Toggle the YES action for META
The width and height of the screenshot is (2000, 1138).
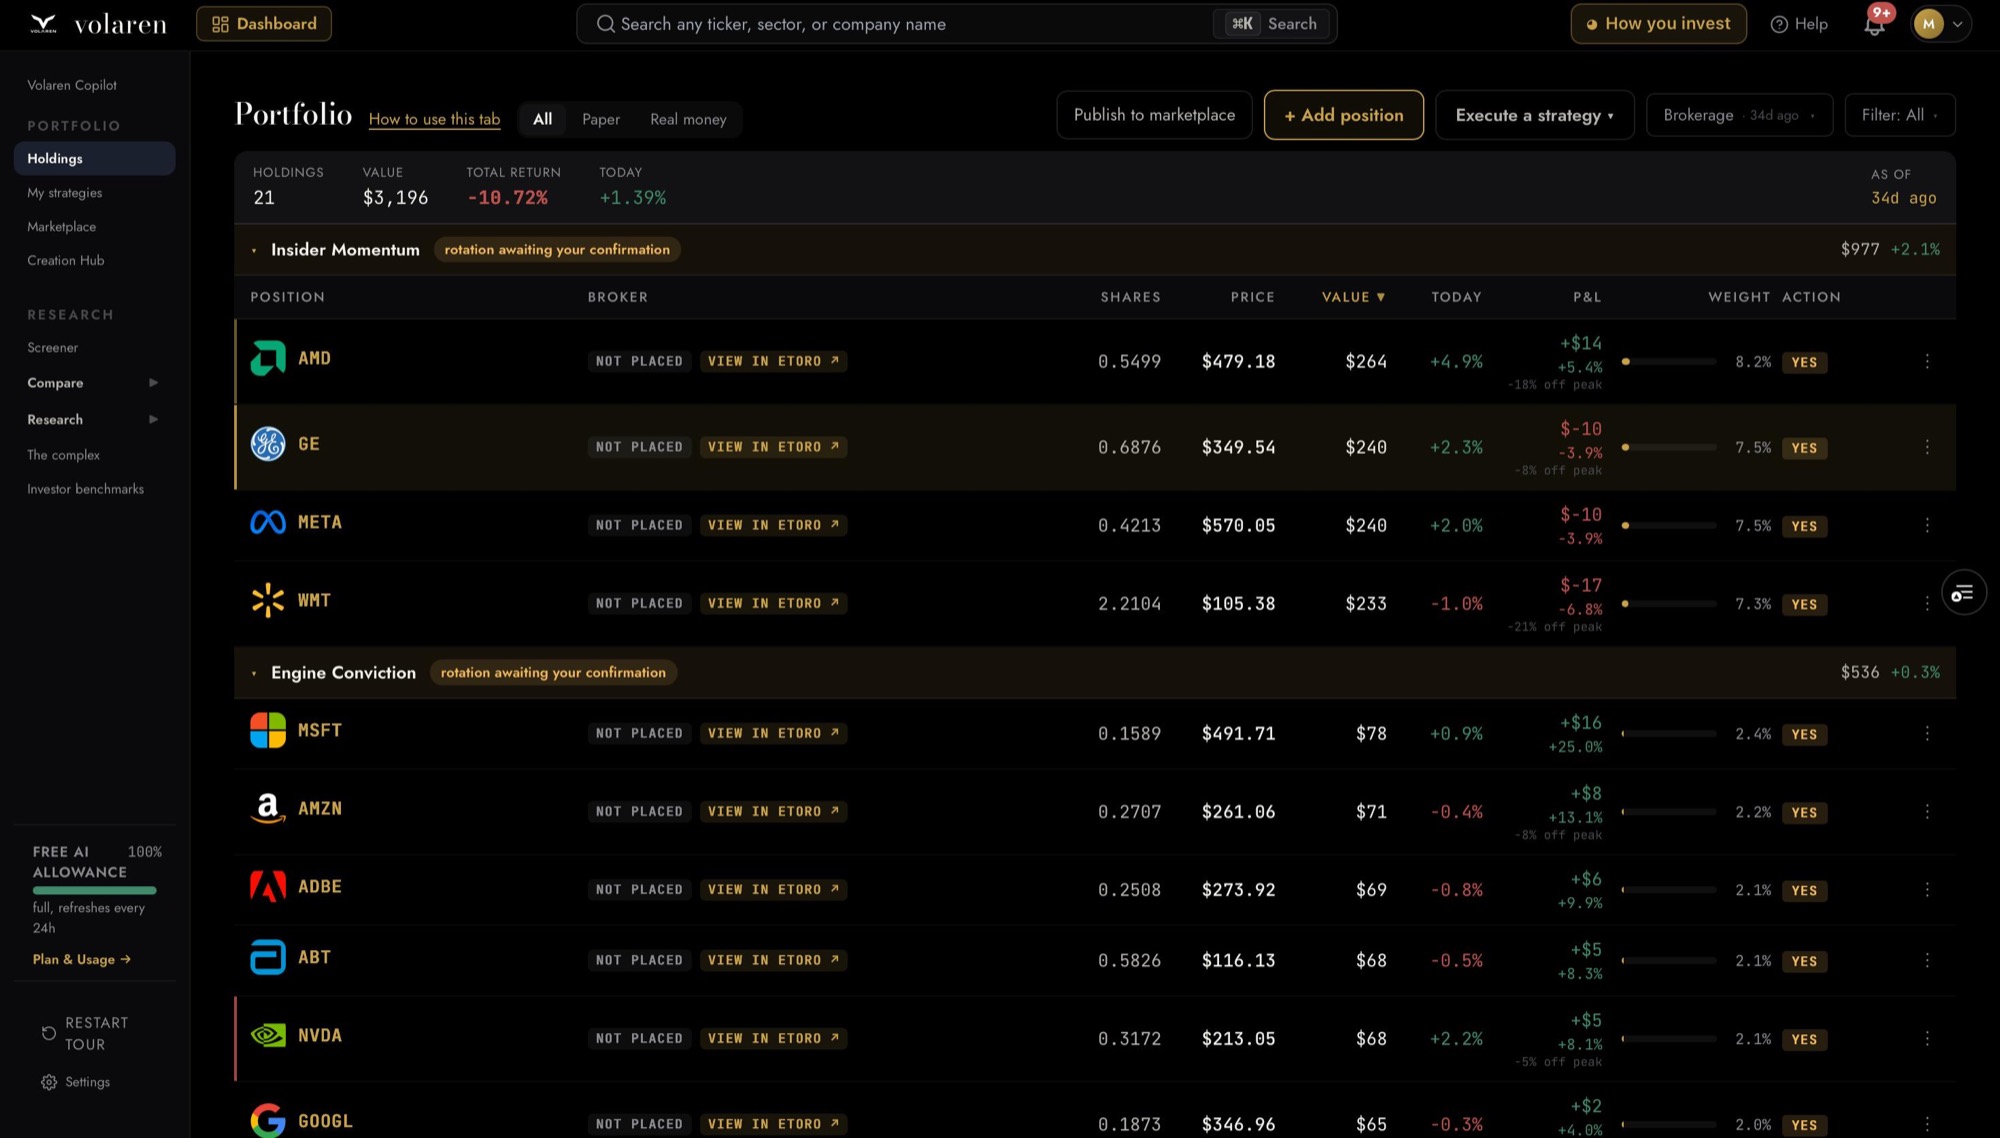[1804, 526]
